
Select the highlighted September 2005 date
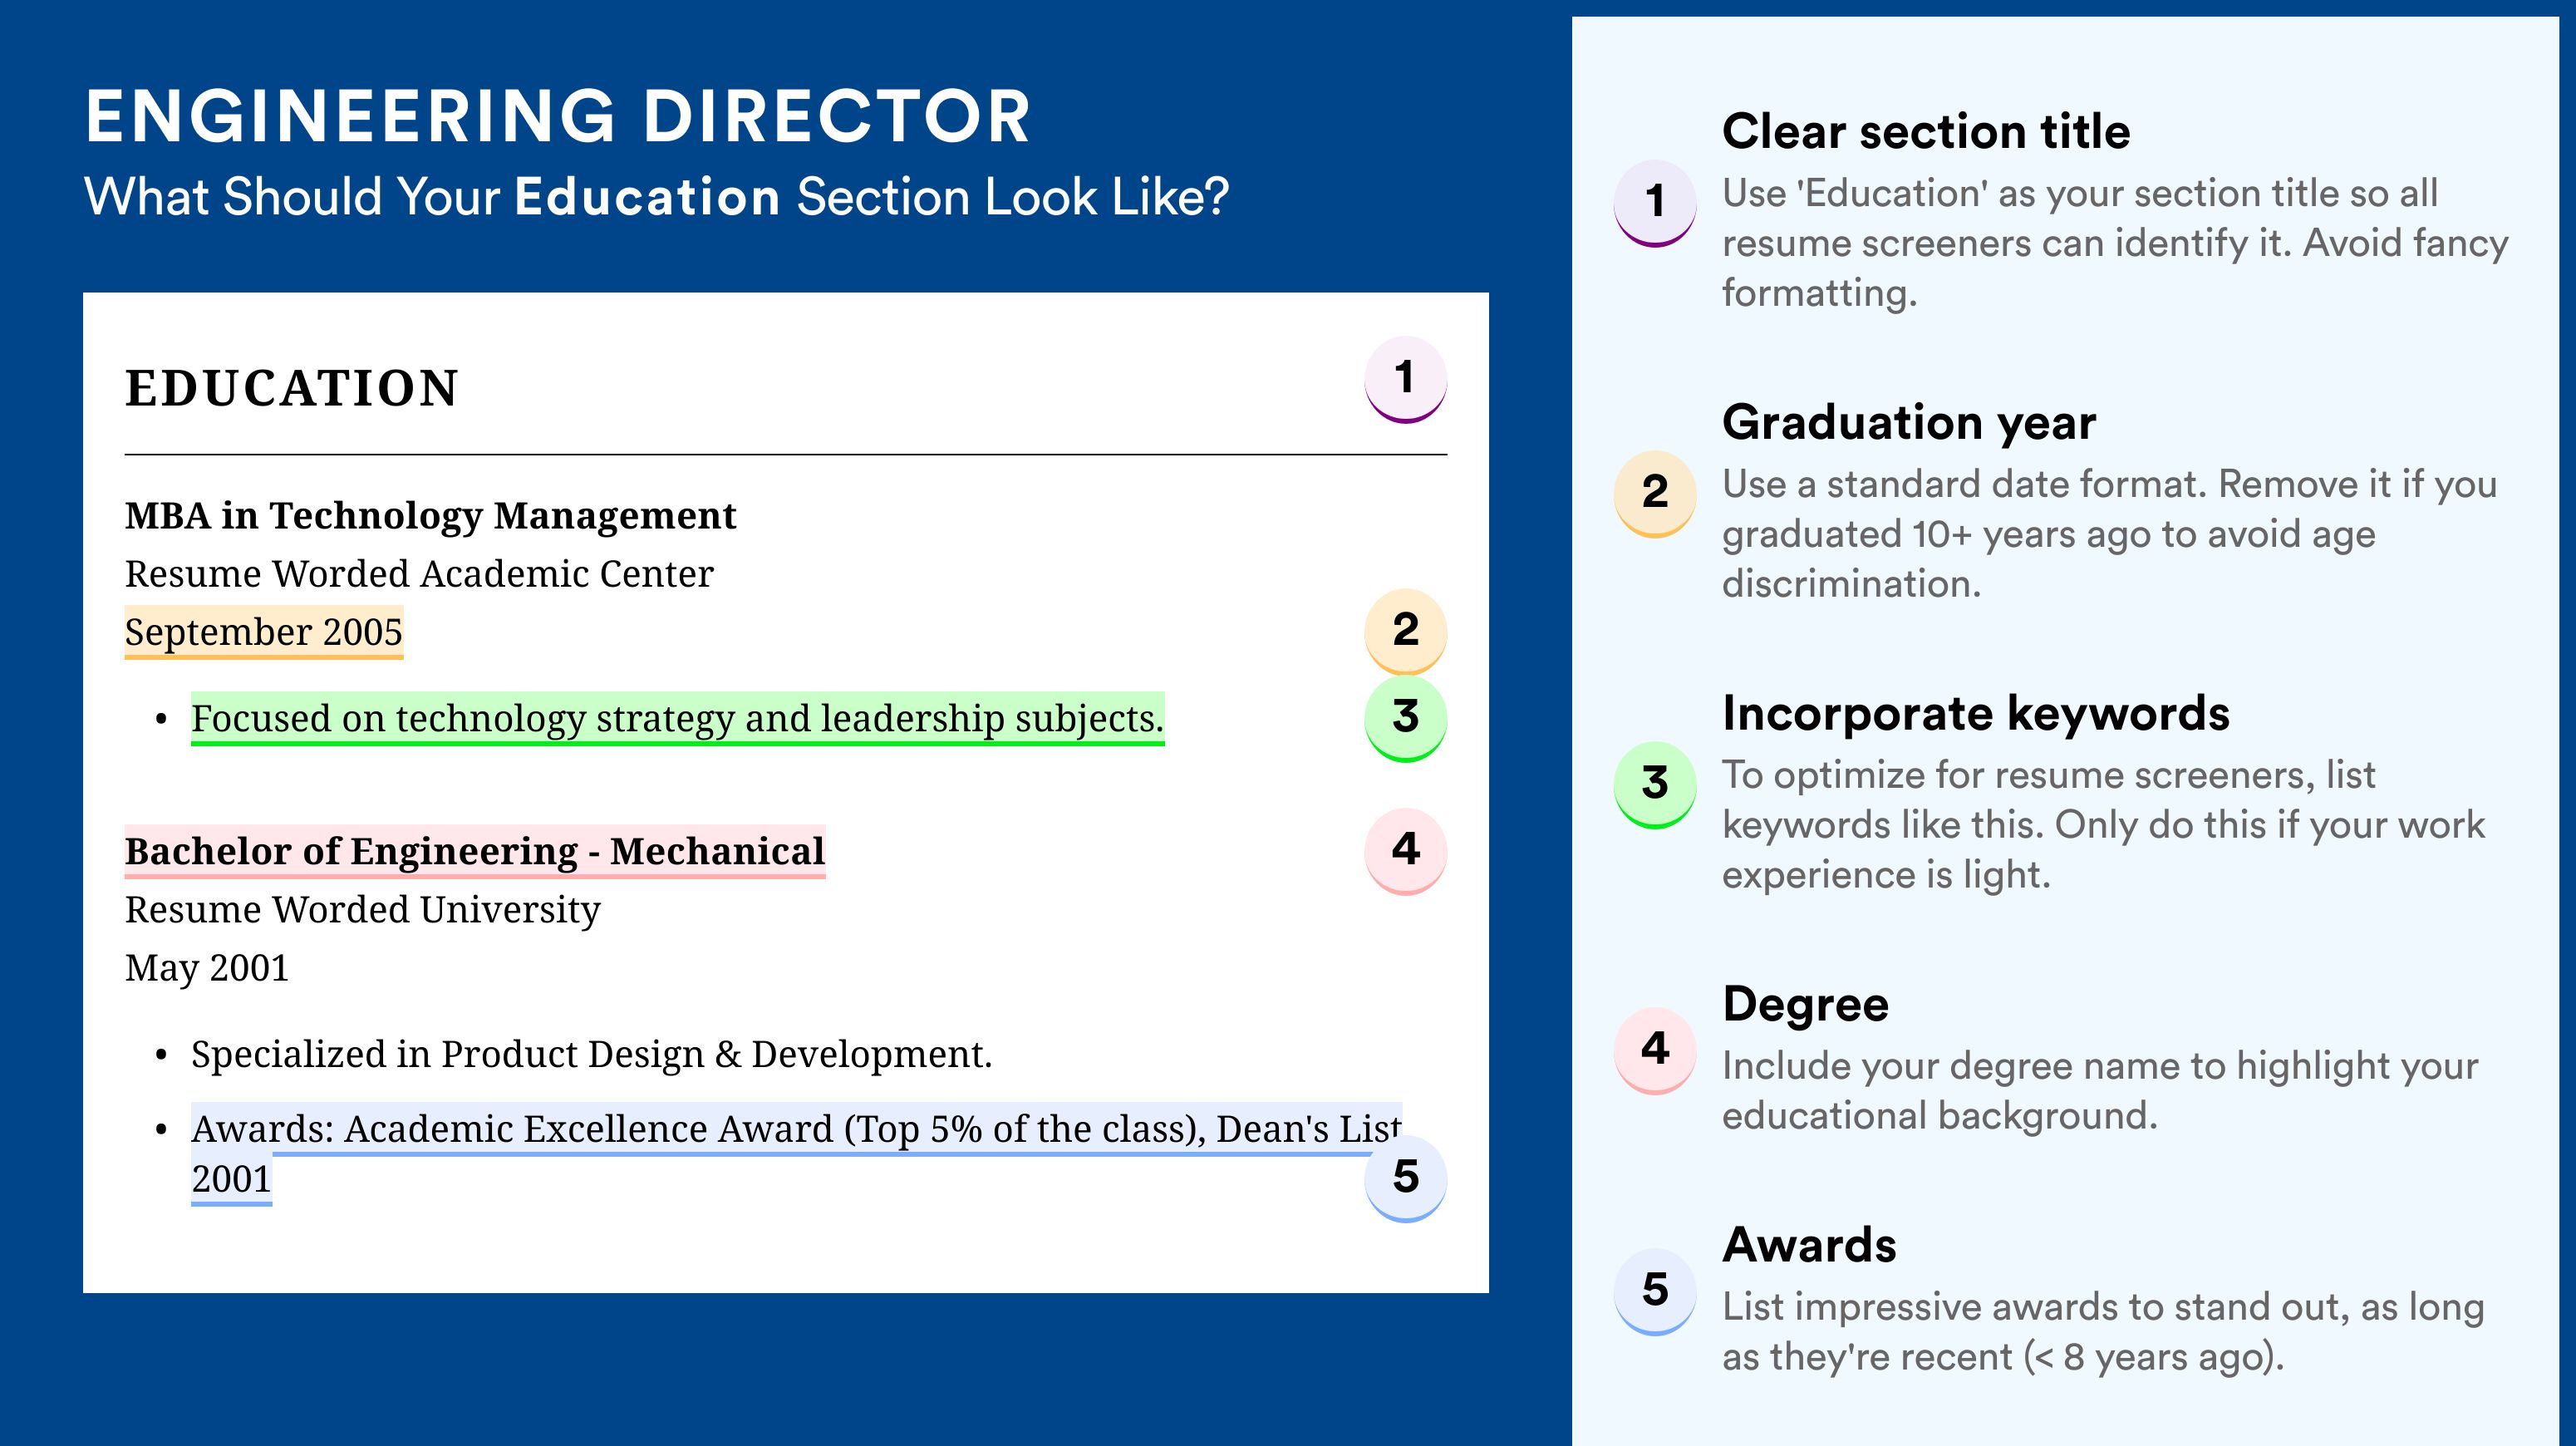(264, 632)
